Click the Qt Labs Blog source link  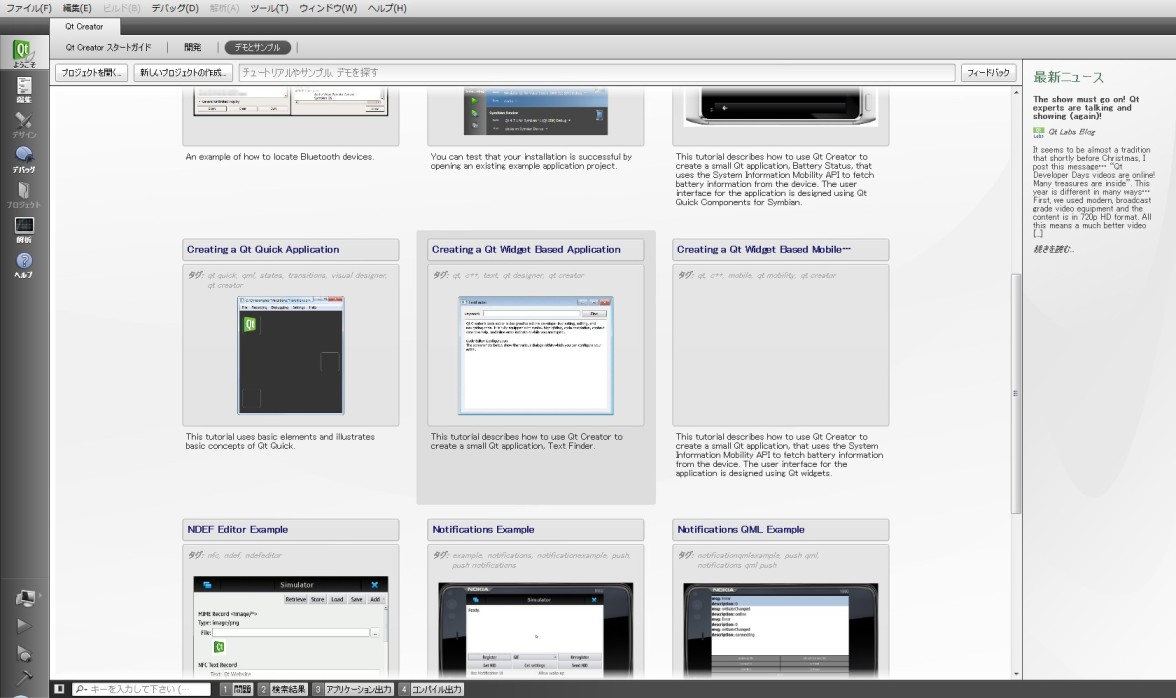1071,132
